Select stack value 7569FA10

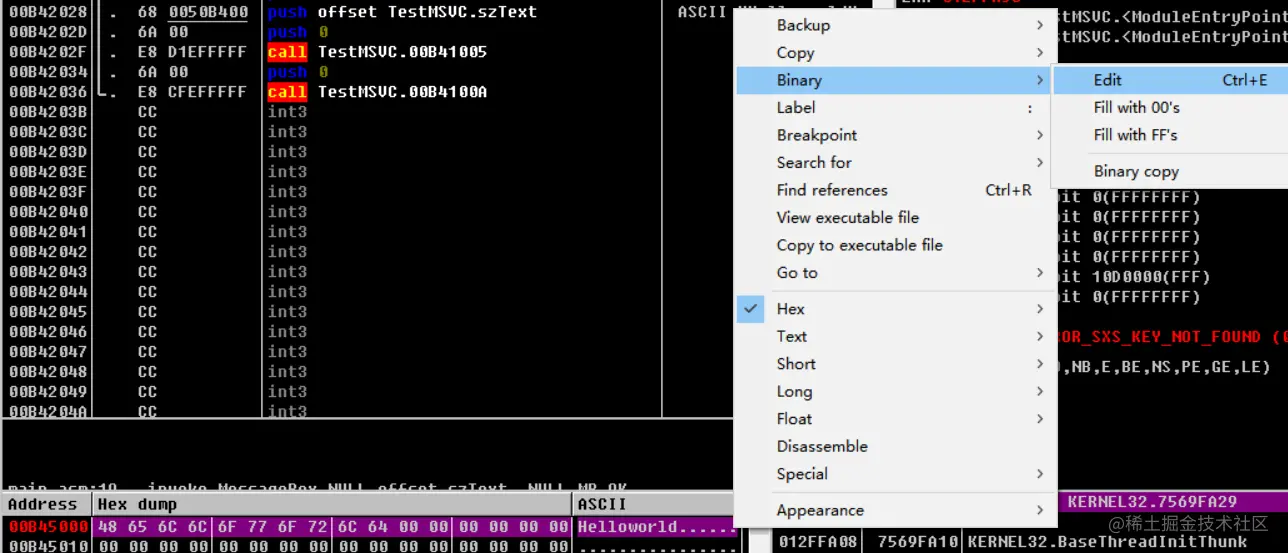[x=917, y=542]
